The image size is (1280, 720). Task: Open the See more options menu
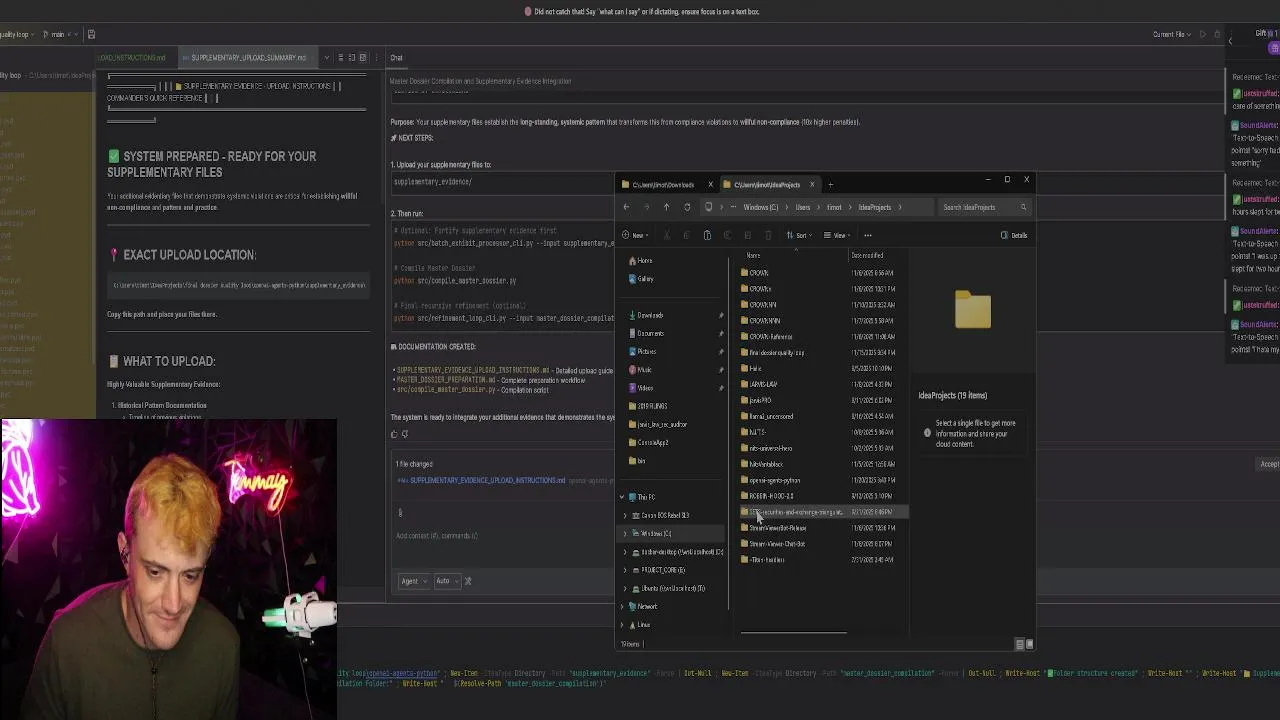868,235
